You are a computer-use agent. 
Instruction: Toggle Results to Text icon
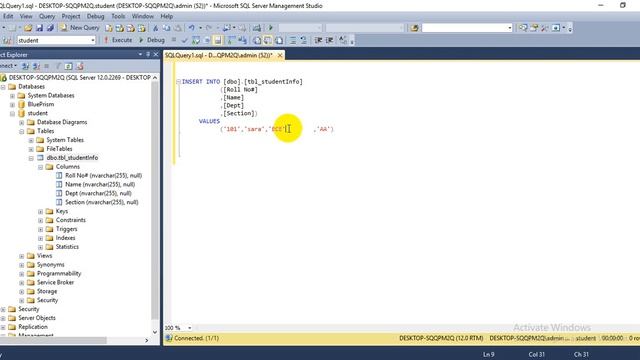tap(257, 40)
